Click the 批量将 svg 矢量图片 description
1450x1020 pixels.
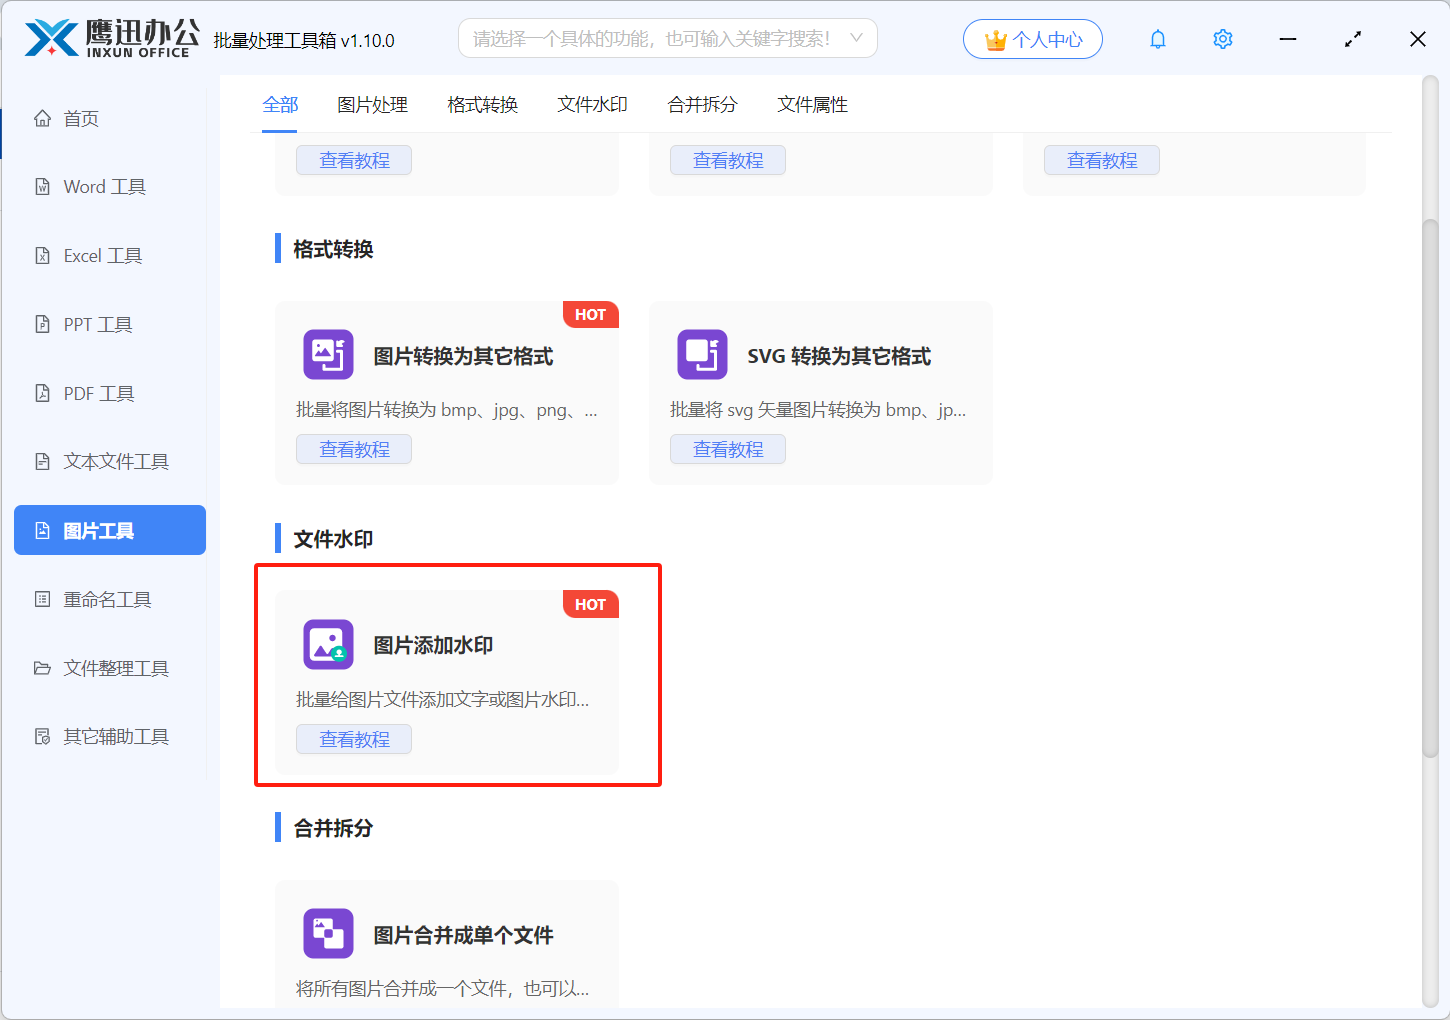coord(818,410)
